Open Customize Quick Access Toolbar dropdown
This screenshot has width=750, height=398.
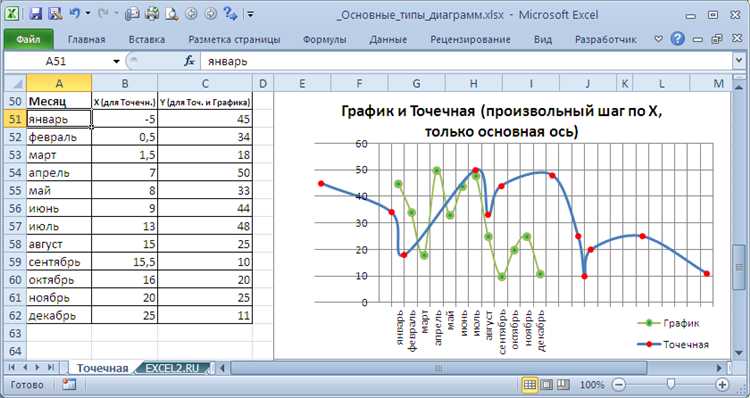(x=251, y=14)
